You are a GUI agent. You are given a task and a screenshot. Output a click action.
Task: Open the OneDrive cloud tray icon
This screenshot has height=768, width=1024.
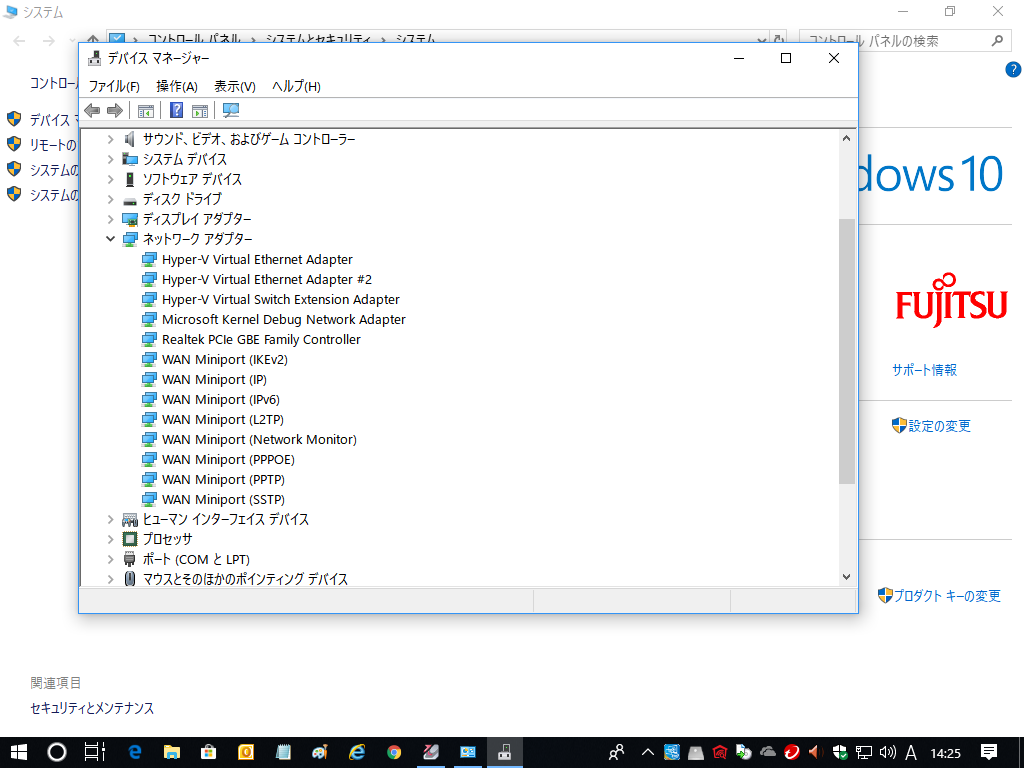coord(768,752)
